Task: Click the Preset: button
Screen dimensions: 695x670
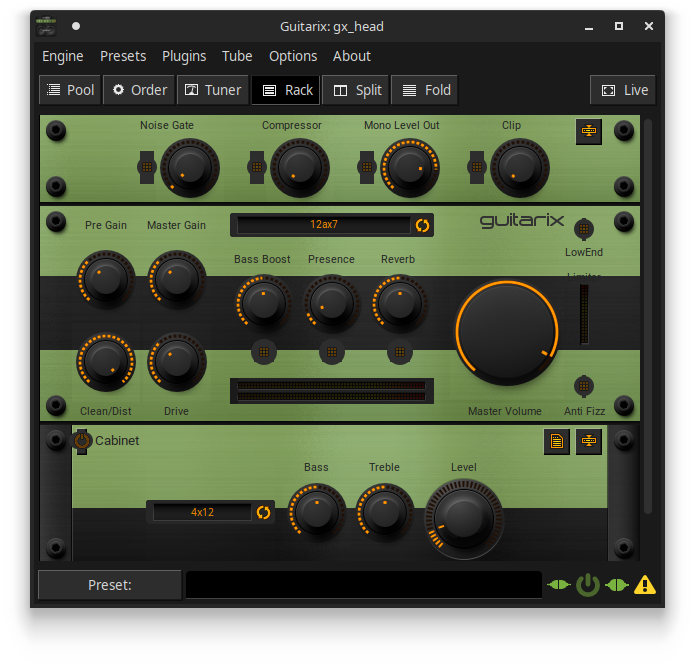Action: tap(109, 585)
